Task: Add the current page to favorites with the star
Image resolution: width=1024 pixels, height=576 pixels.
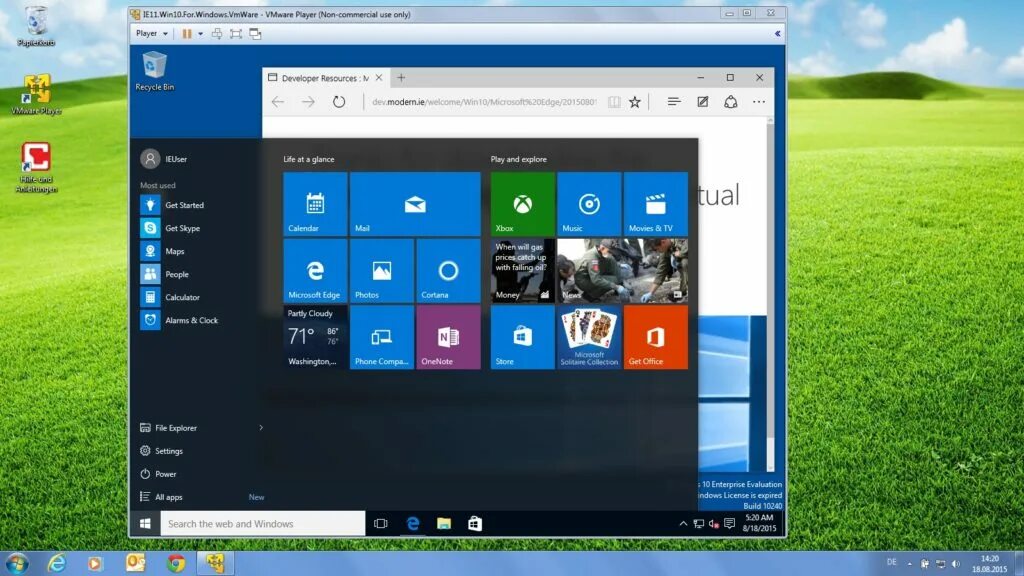Action: (635, 101)
